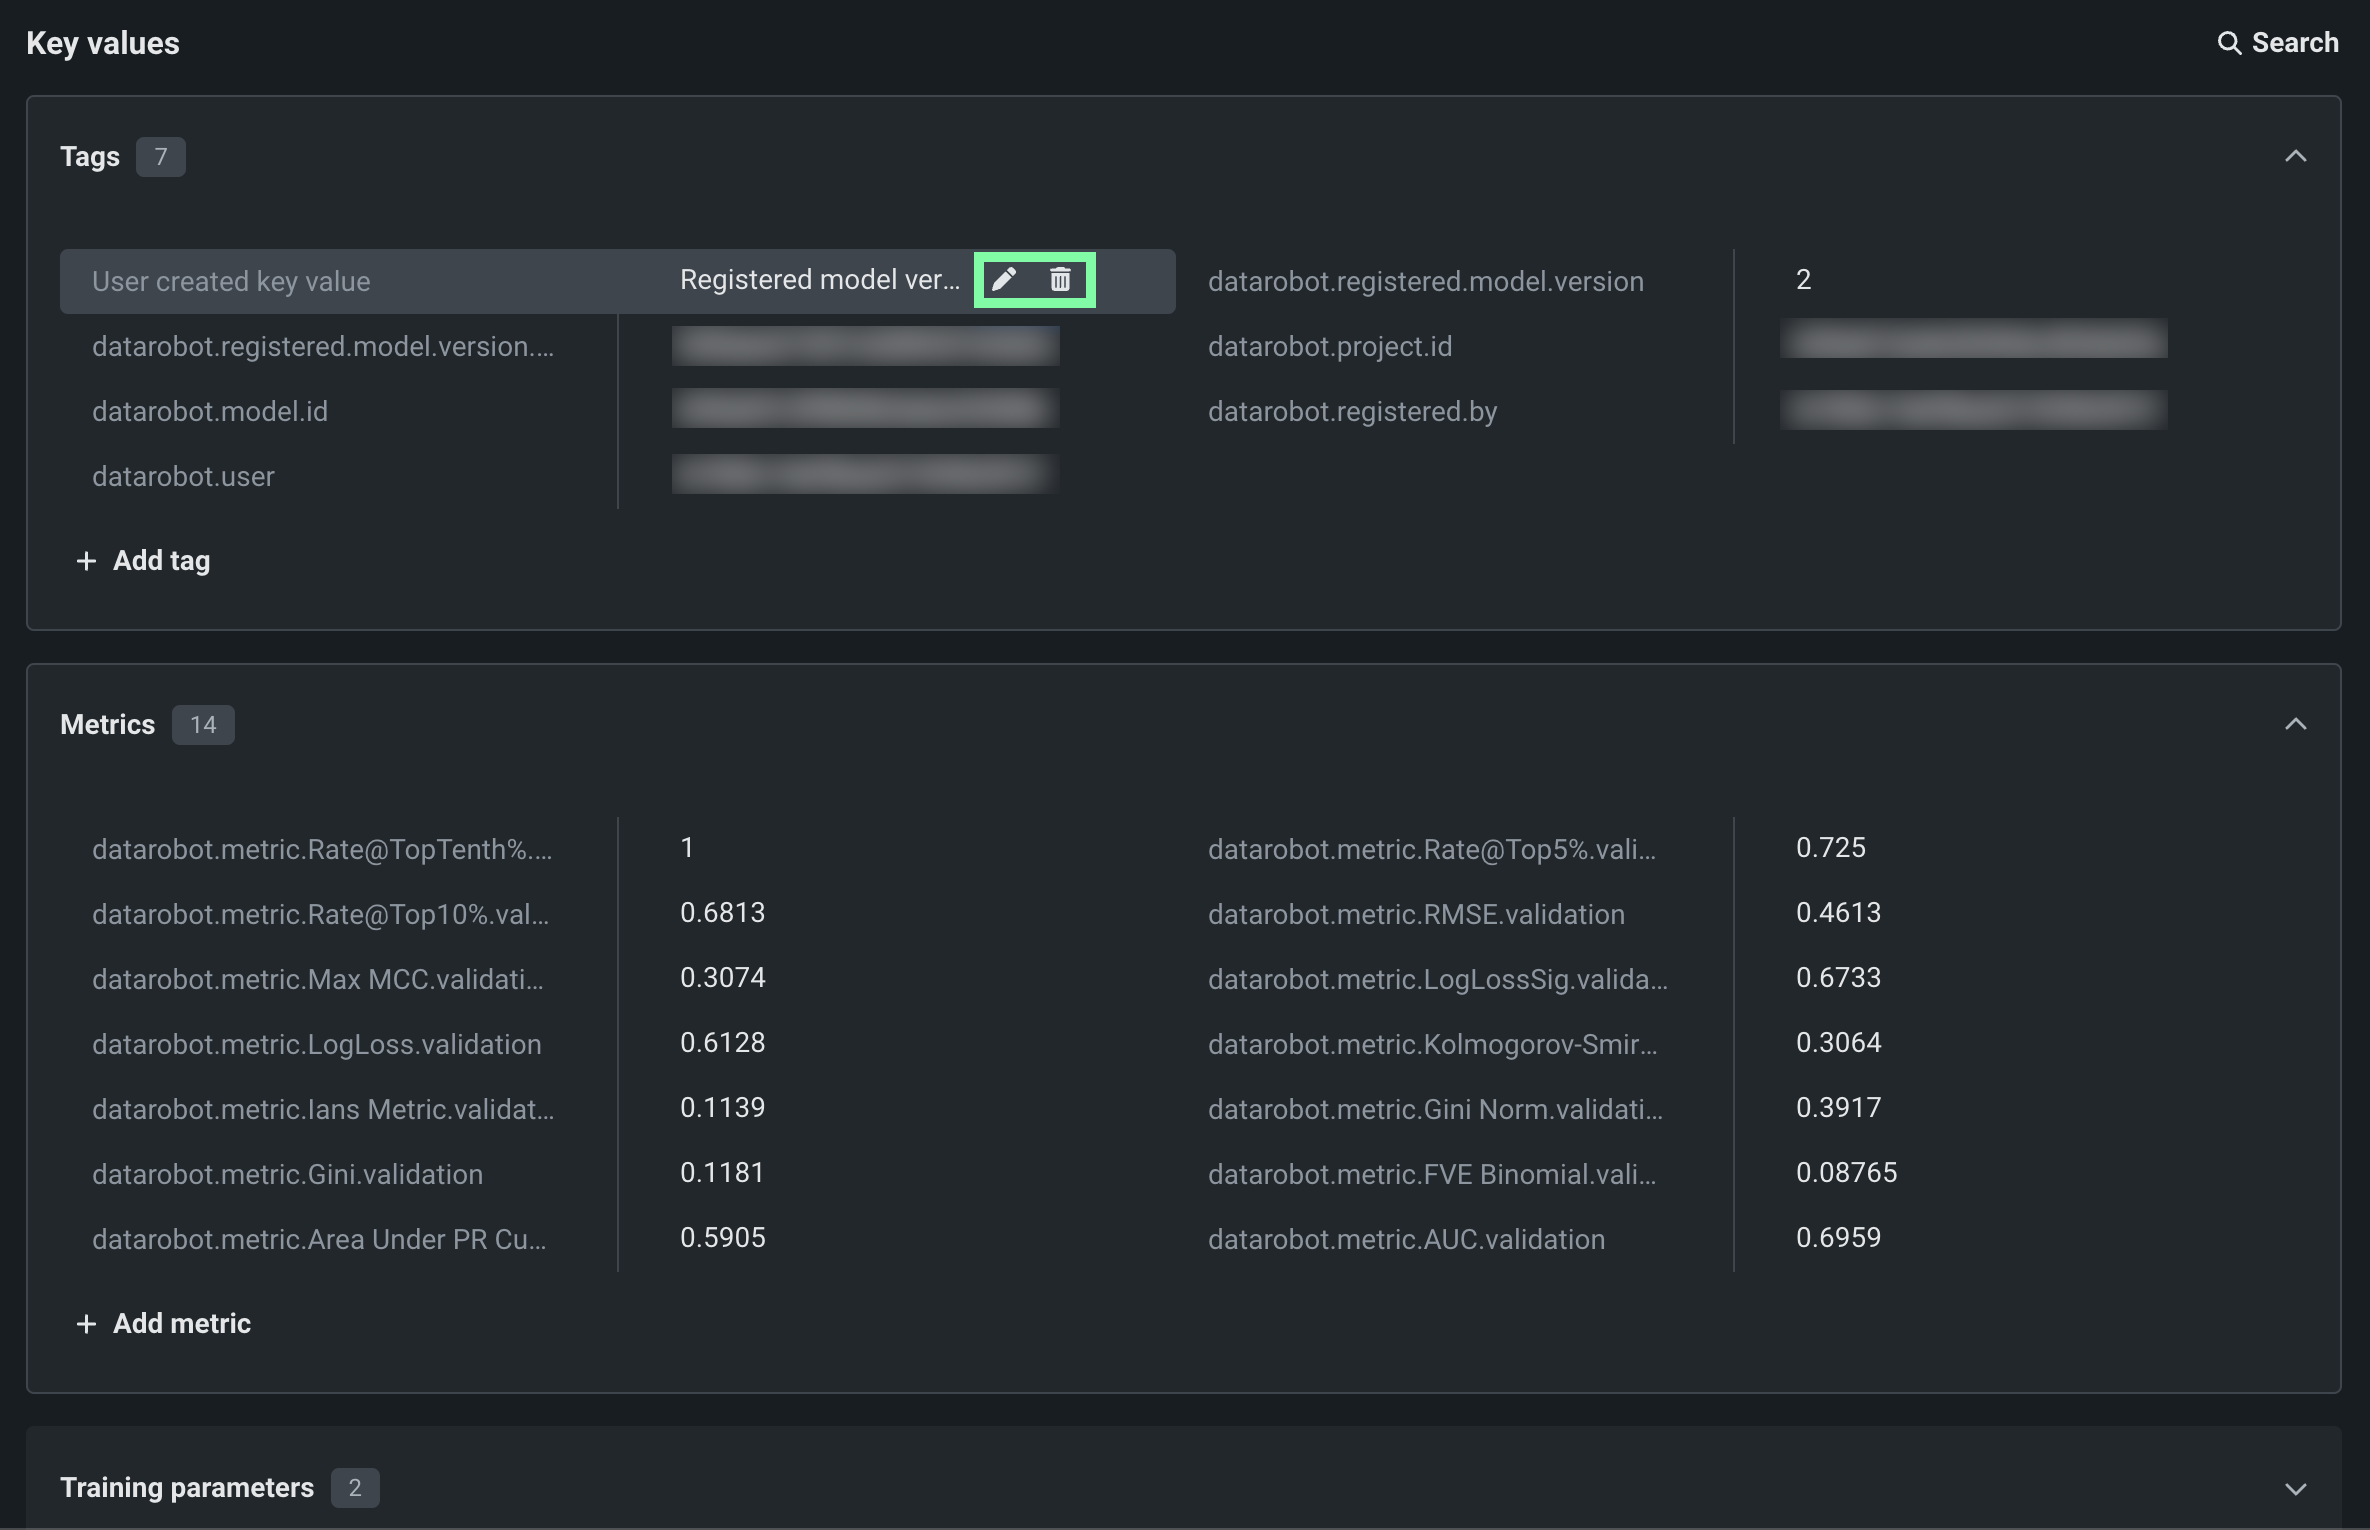Click the datarobot.project.id tag key

[x=1330, y=347]
